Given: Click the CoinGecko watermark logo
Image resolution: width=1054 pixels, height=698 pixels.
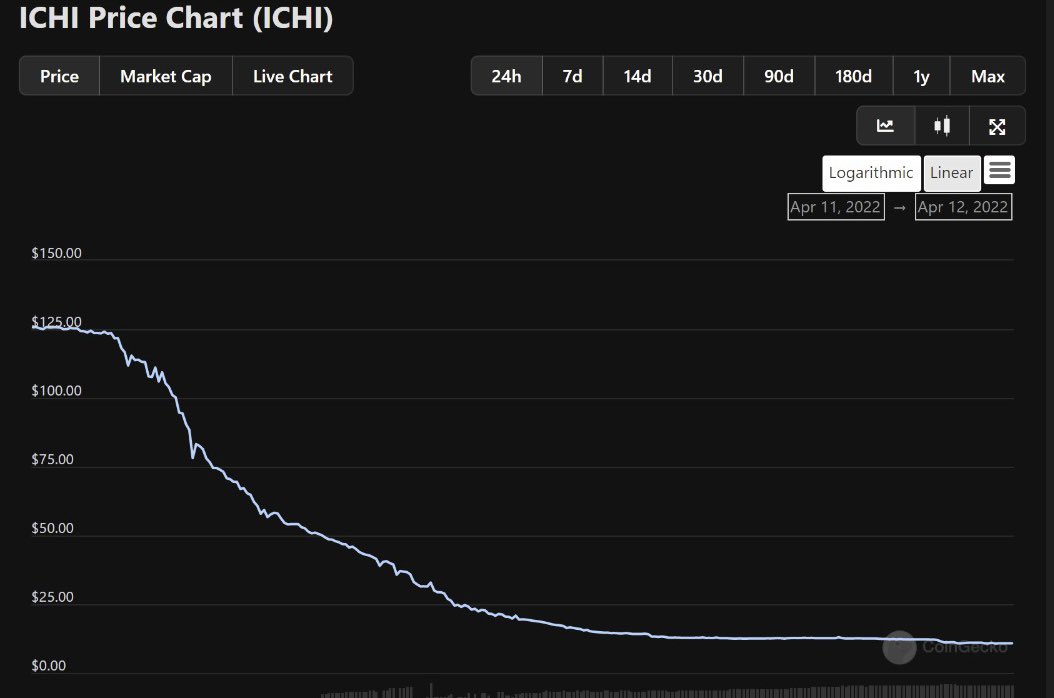Looking at the screenshot, I should 899,648.
